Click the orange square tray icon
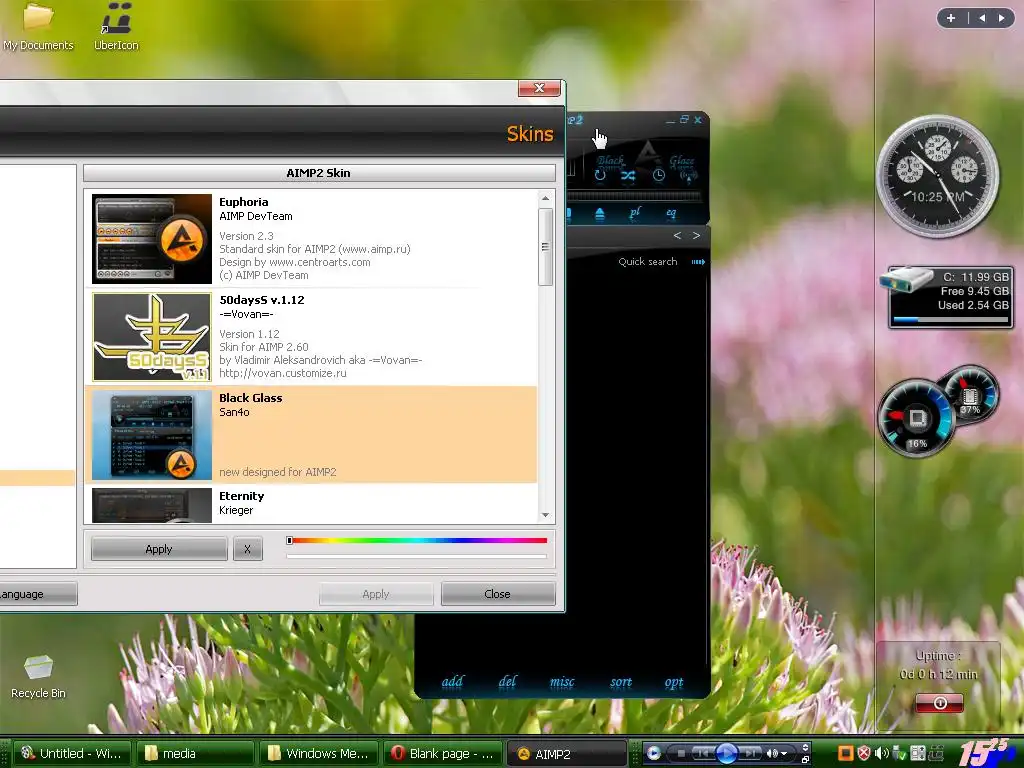 click(x=845, y=754)
